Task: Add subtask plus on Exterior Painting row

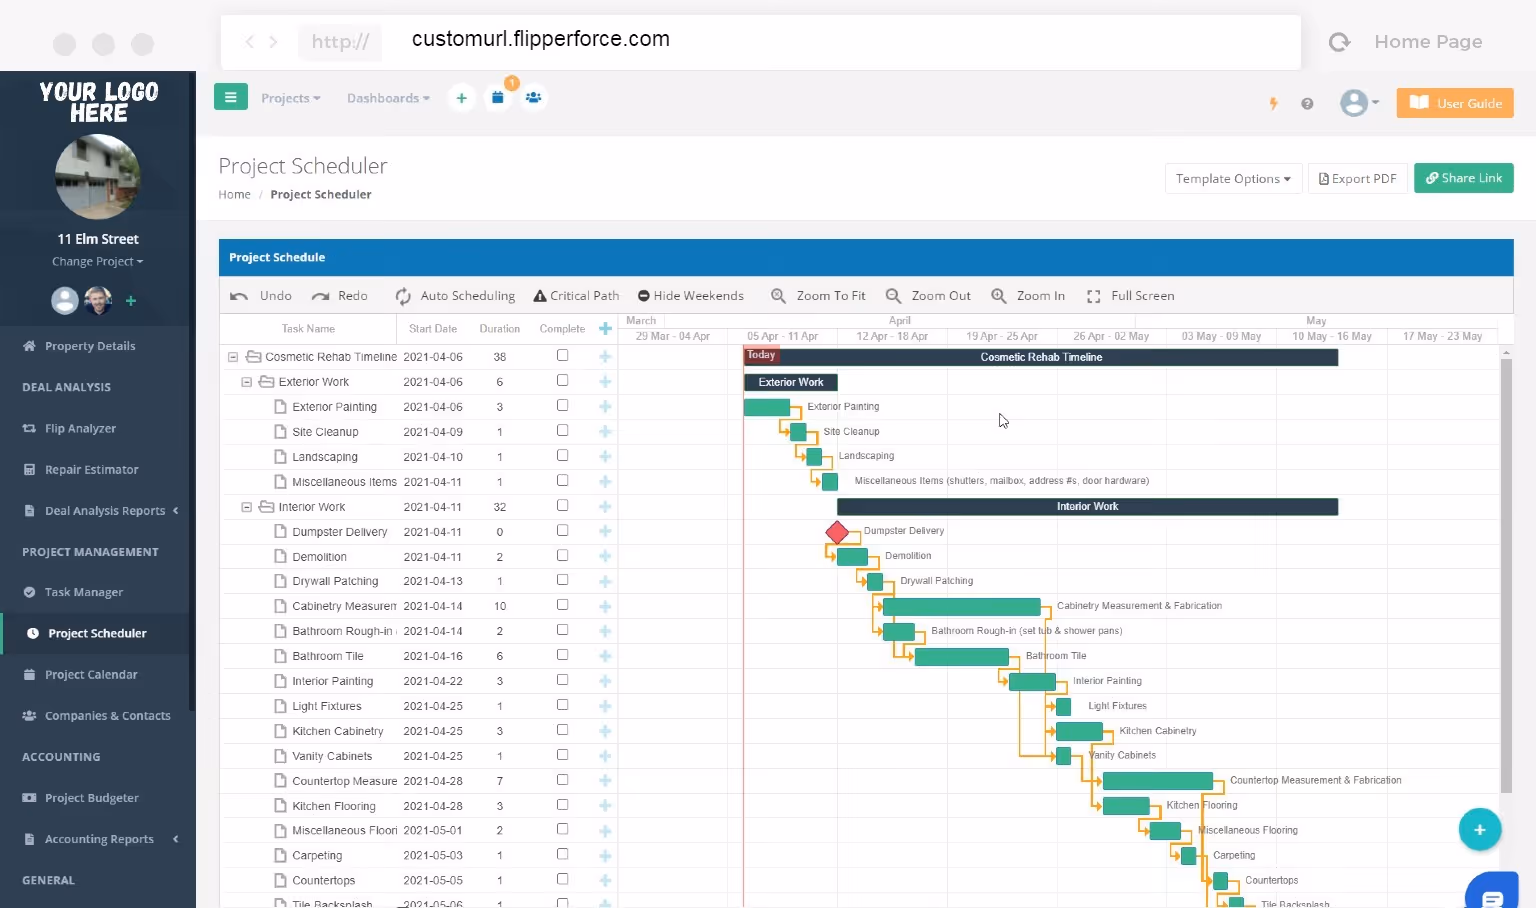Action: [x=605, y=407]
